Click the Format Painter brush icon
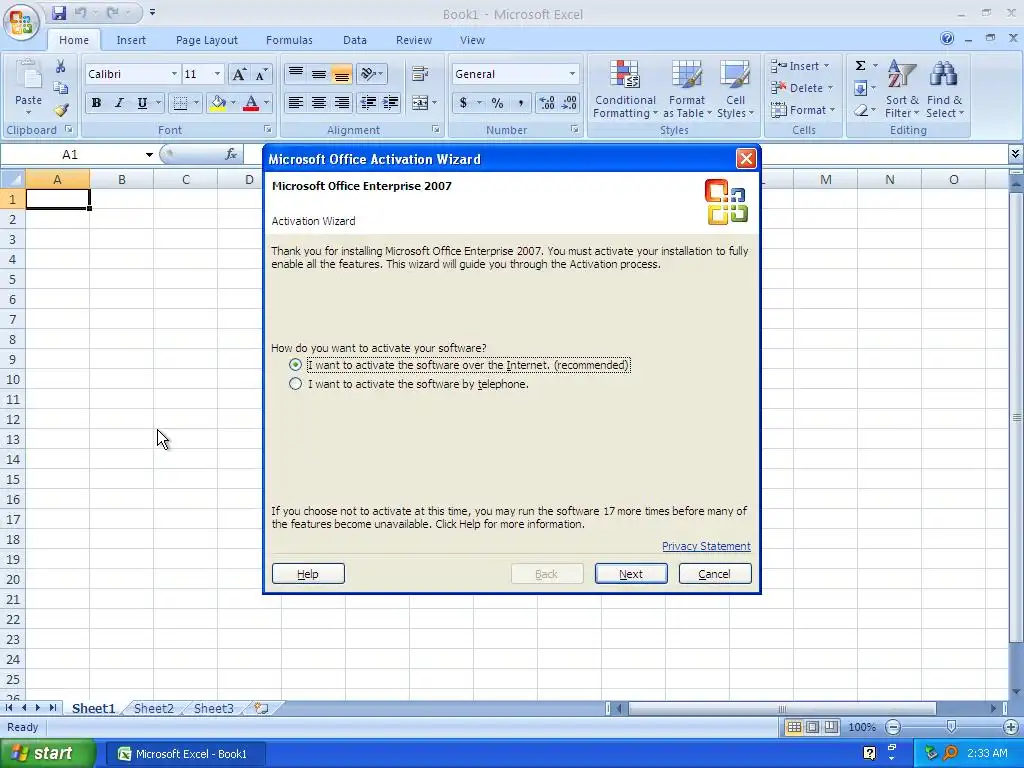Image resolution: width=1024 pixels, height=768 pixels. (61, 110)
